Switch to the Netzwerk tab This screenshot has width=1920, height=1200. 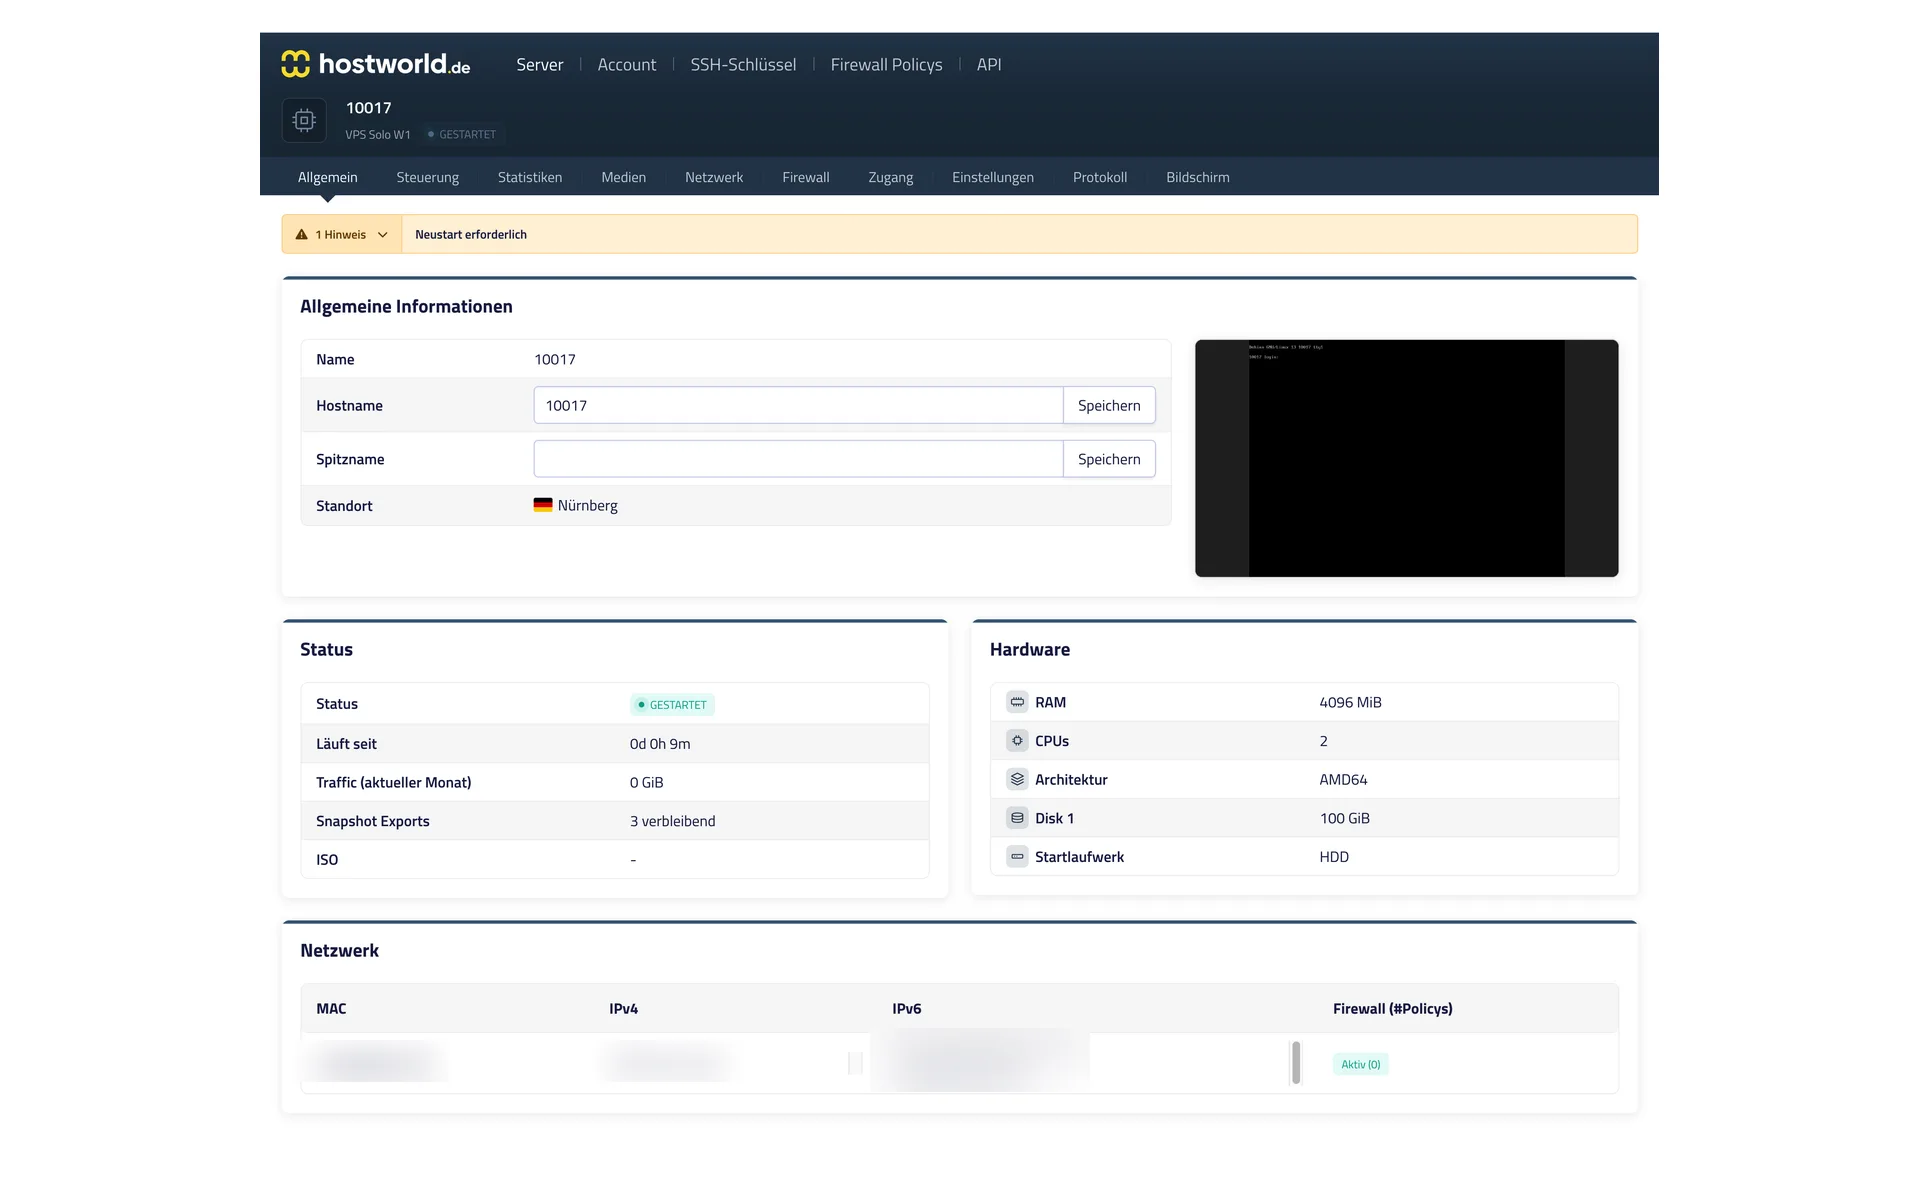point(714,177)
